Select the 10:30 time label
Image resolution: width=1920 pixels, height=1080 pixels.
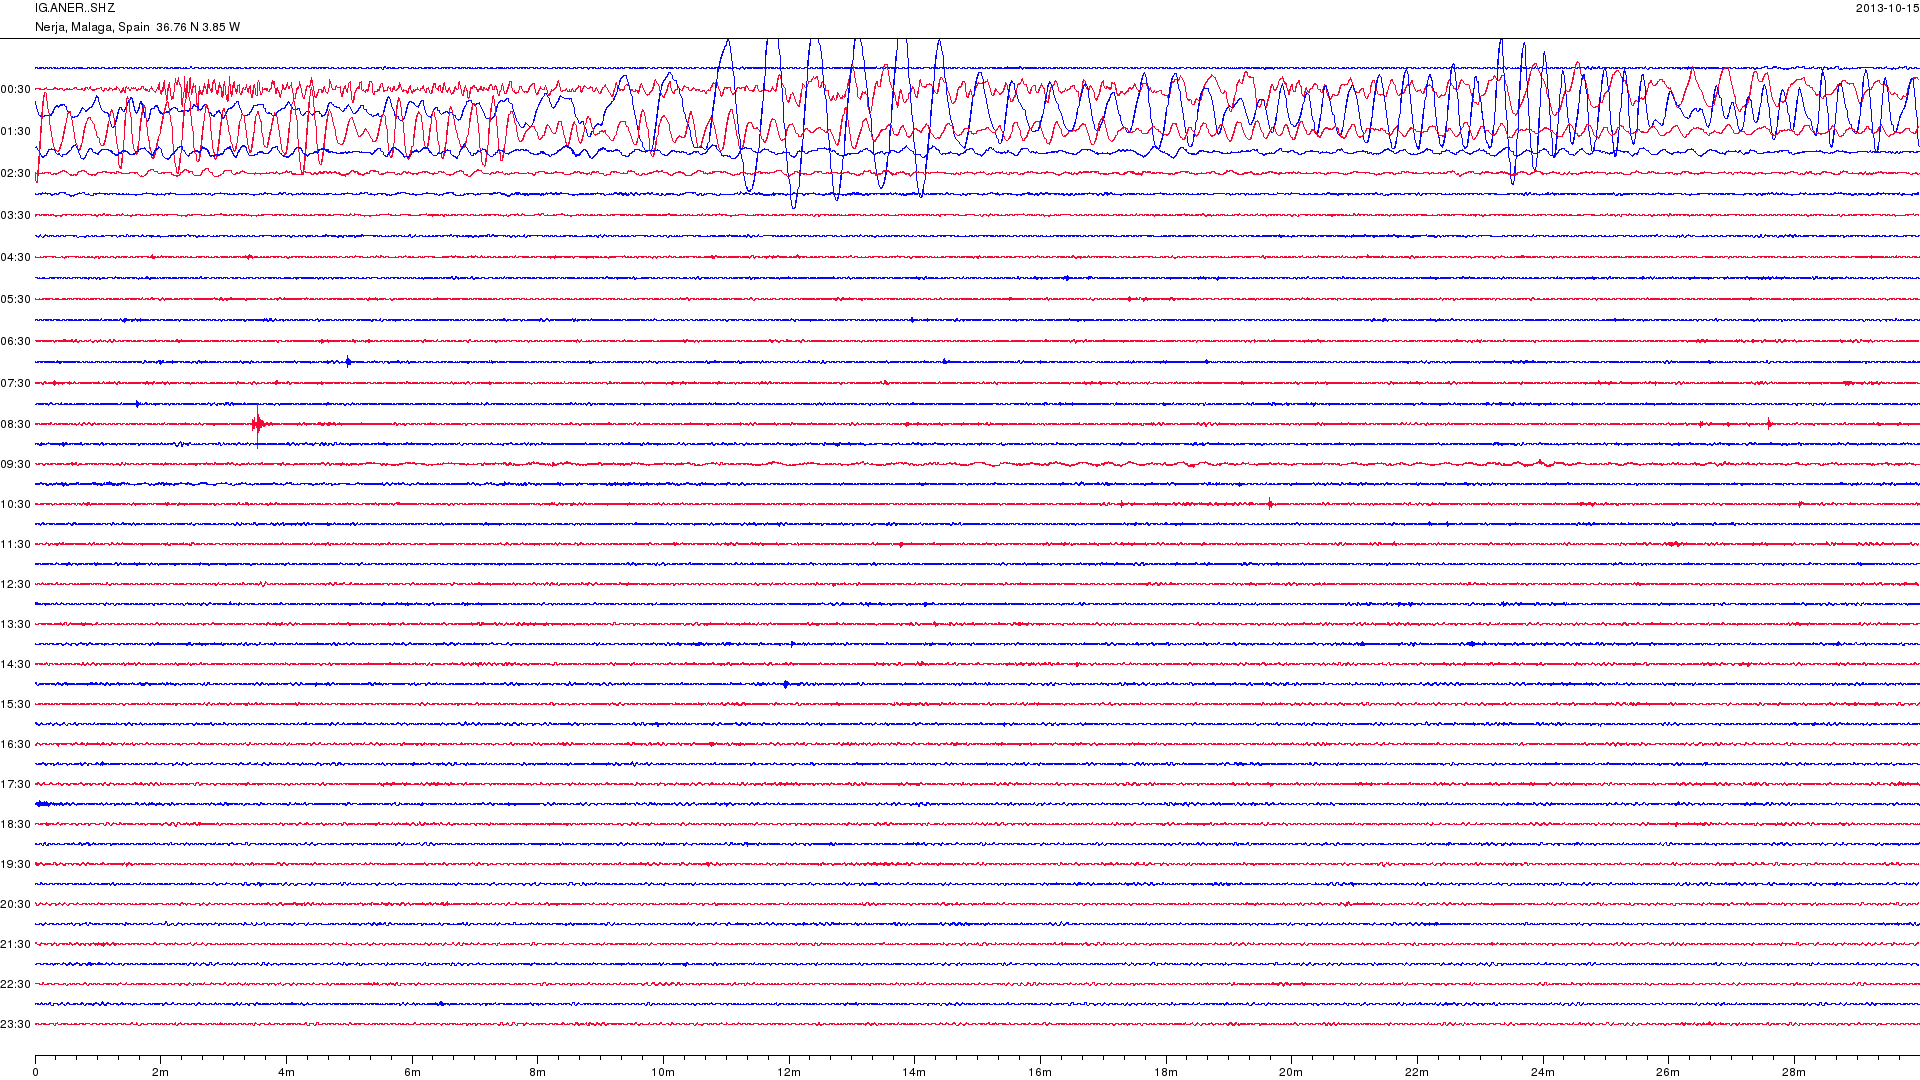tap(16, 504)
